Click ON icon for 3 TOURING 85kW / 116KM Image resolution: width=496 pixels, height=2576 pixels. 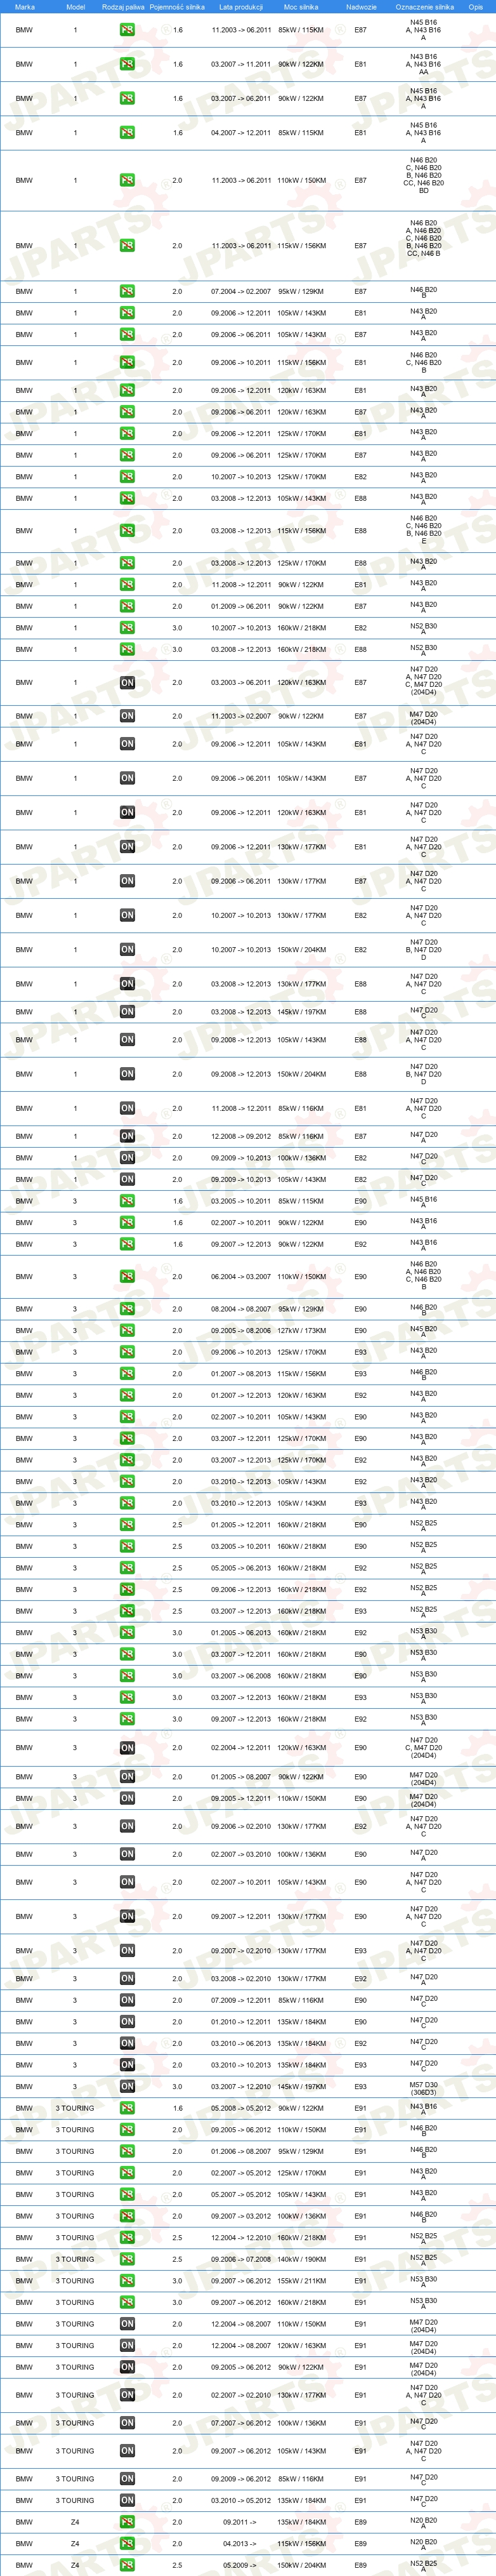tap(127, 2479)
